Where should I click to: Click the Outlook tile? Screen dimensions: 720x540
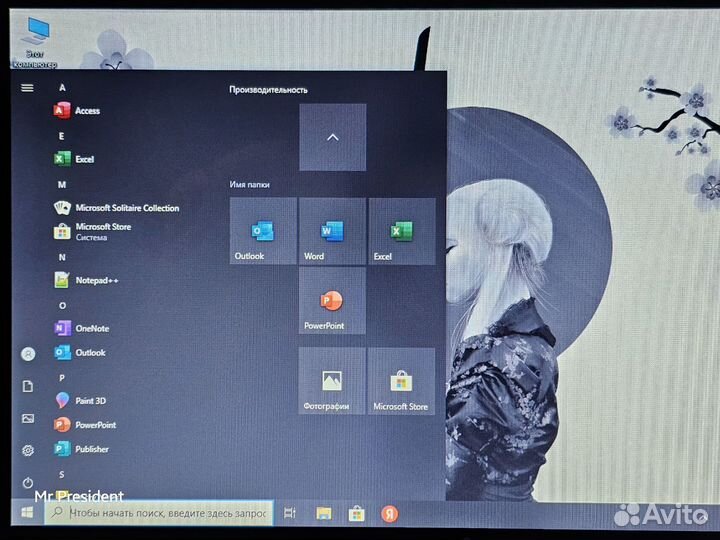point(263,231)
